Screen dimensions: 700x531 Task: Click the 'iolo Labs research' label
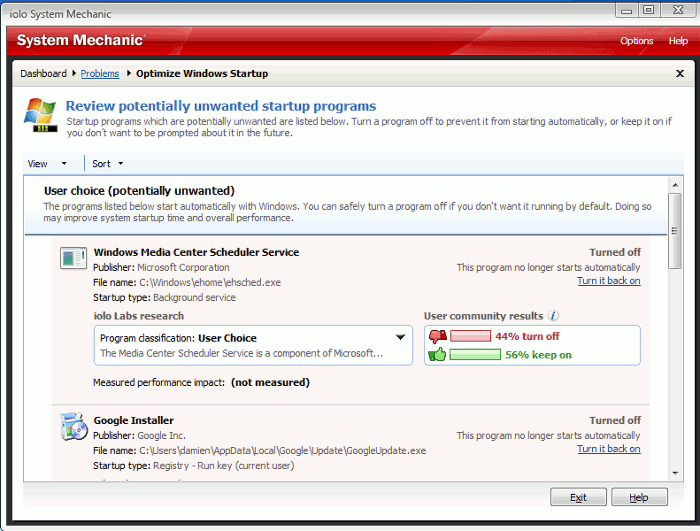click(138, 316)
